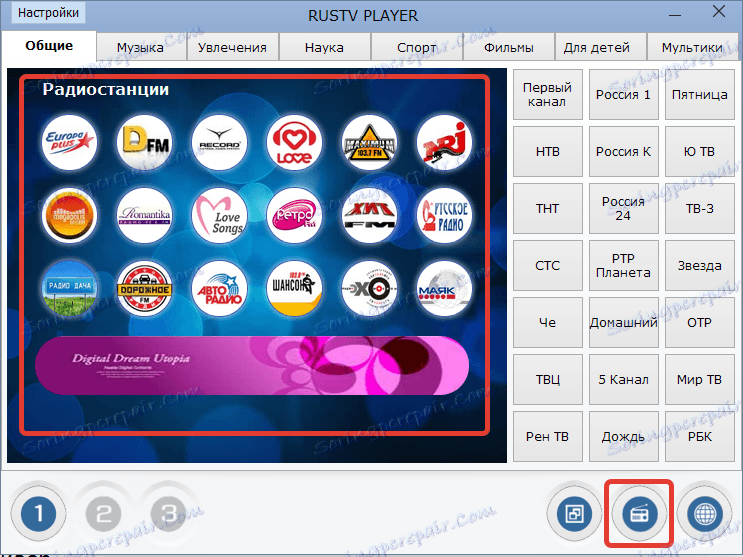
Task: Launch the NRJ radio station
Action: pyautogui.click(x=444, y=143)
